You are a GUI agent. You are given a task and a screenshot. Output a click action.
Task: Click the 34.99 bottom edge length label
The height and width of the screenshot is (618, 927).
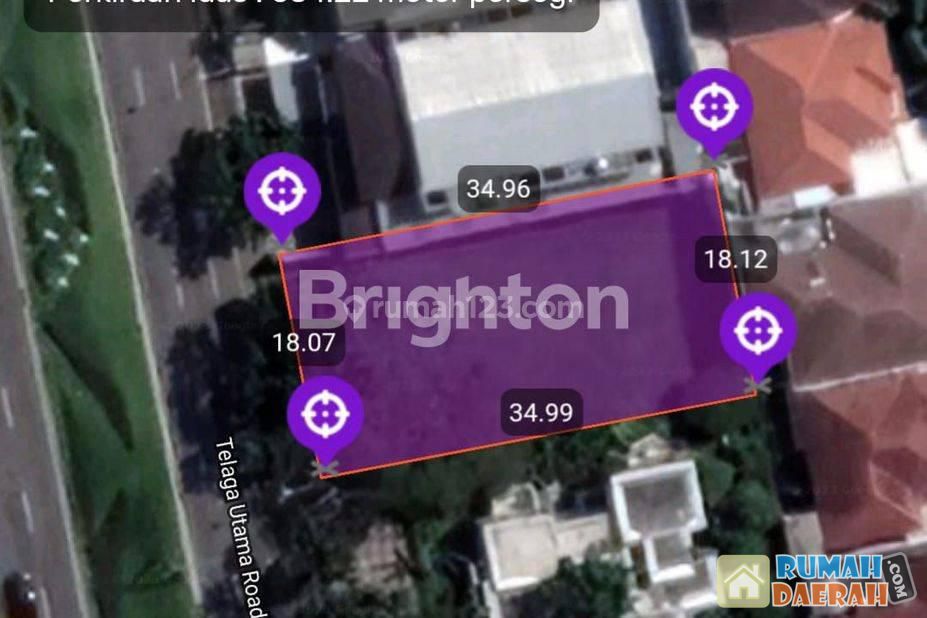coord(541,412)
